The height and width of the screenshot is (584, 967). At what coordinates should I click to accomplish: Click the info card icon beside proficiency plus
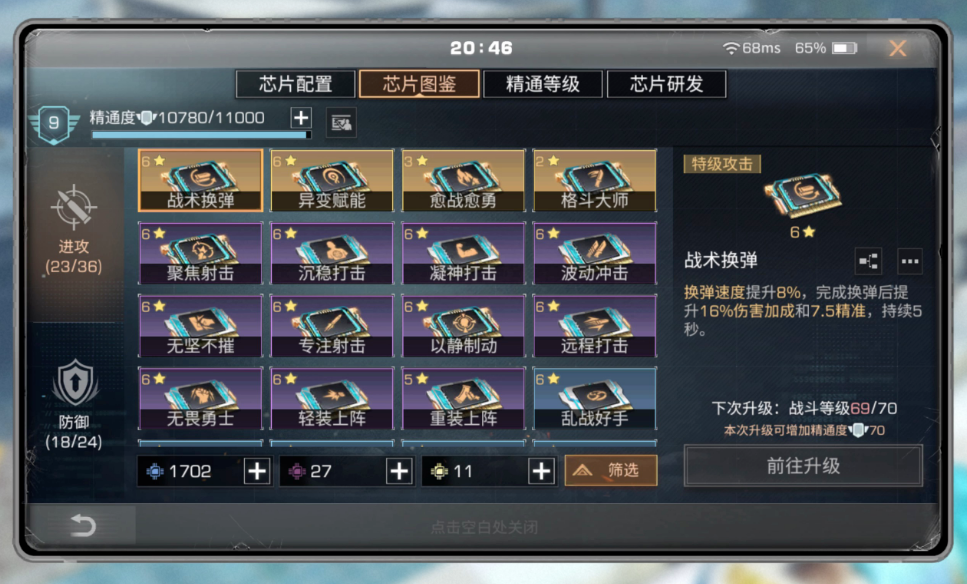[341, 123]
